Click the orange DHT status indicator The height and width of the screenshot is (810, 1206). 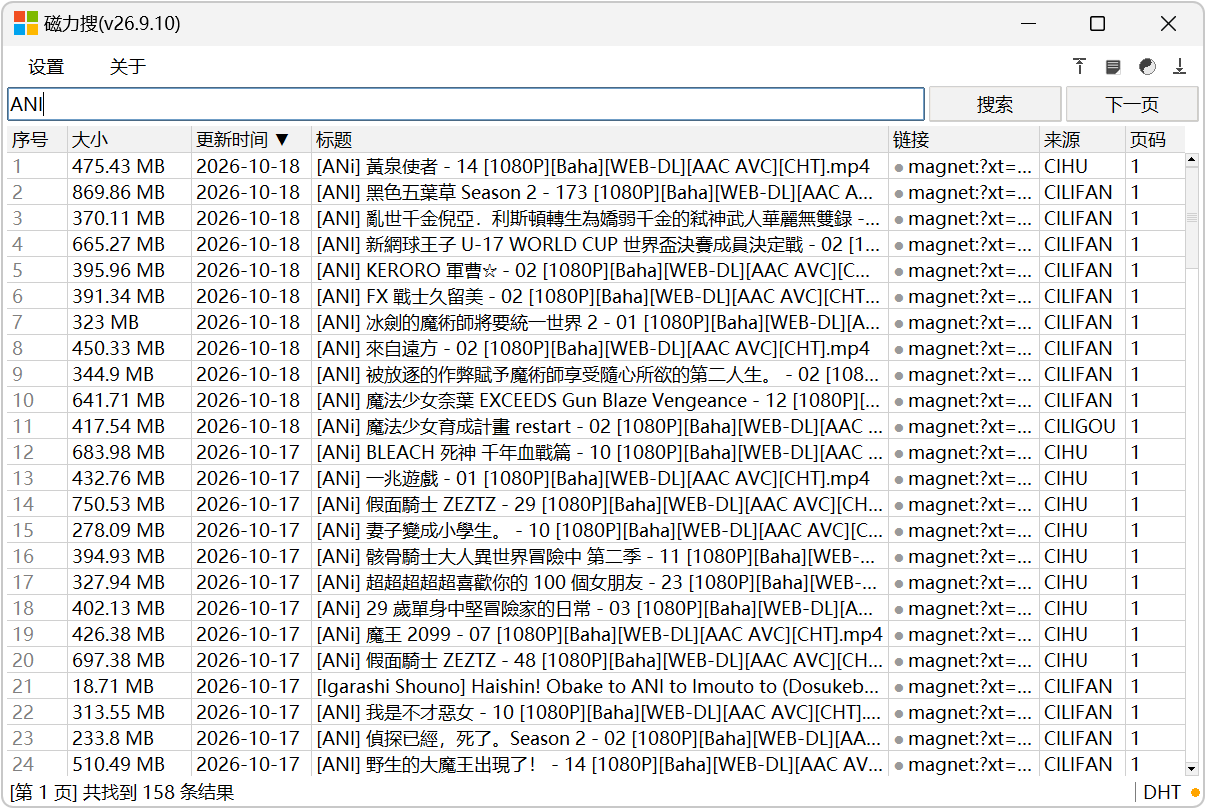point(1195,793)
